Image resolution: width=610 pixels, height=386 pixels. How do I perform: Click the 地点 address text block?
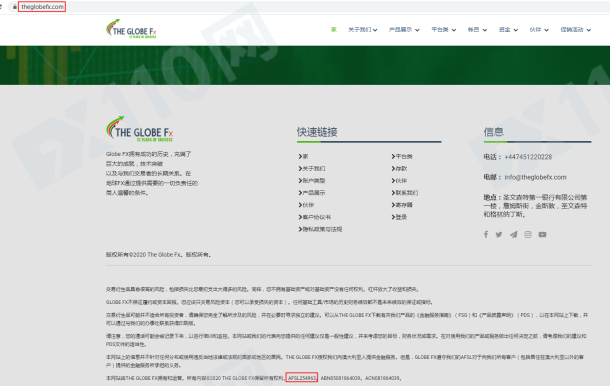click(x=535, y=206)
